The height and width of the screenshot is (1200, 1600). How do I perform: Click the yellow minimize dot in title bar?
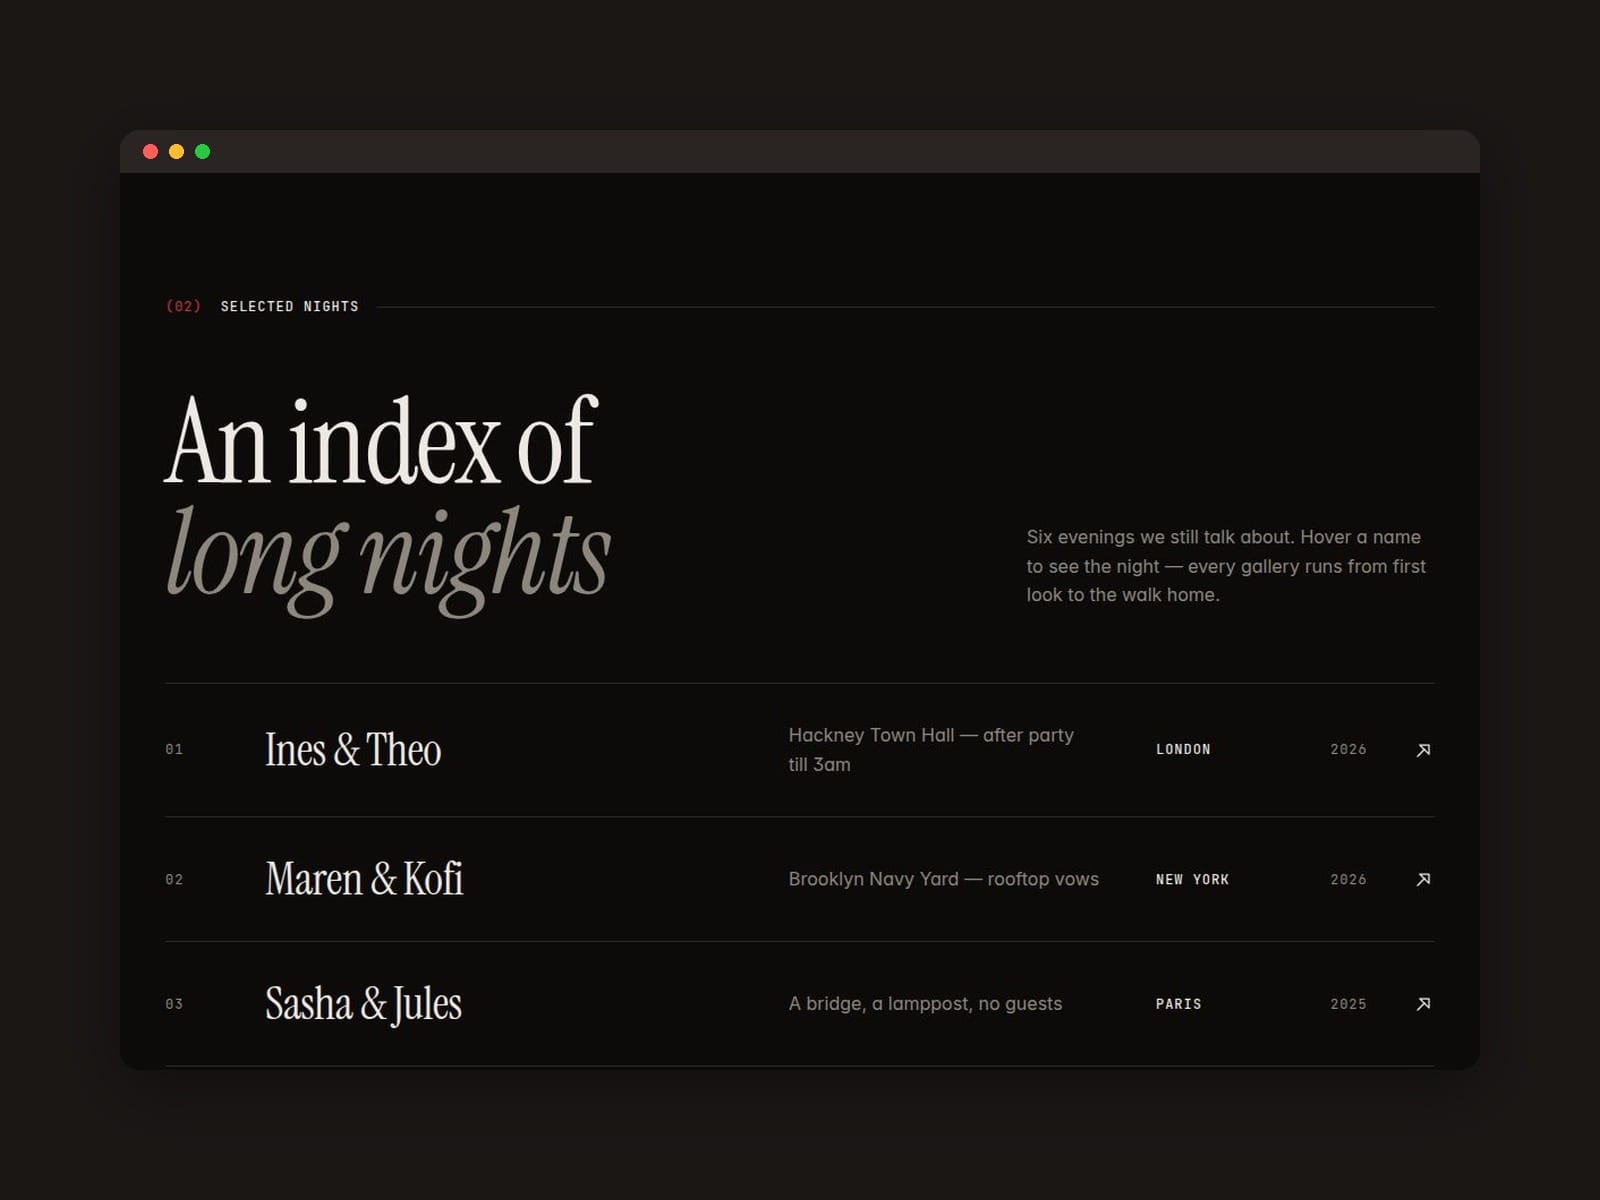tap(177, 152)
